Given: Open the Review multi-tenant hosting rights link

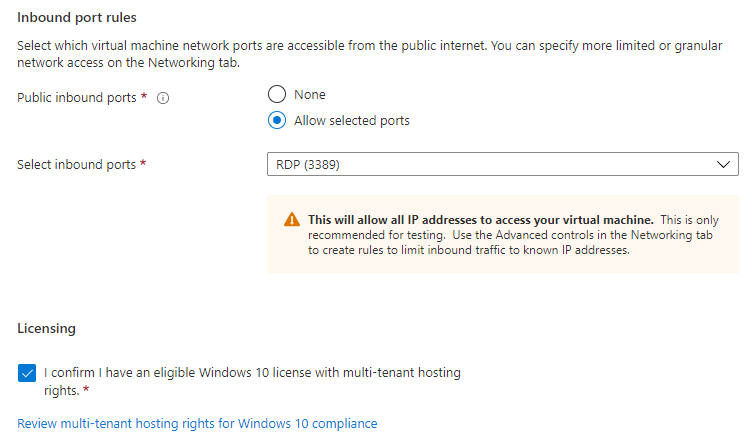Looking at the screenshot, I should (197, 424).
